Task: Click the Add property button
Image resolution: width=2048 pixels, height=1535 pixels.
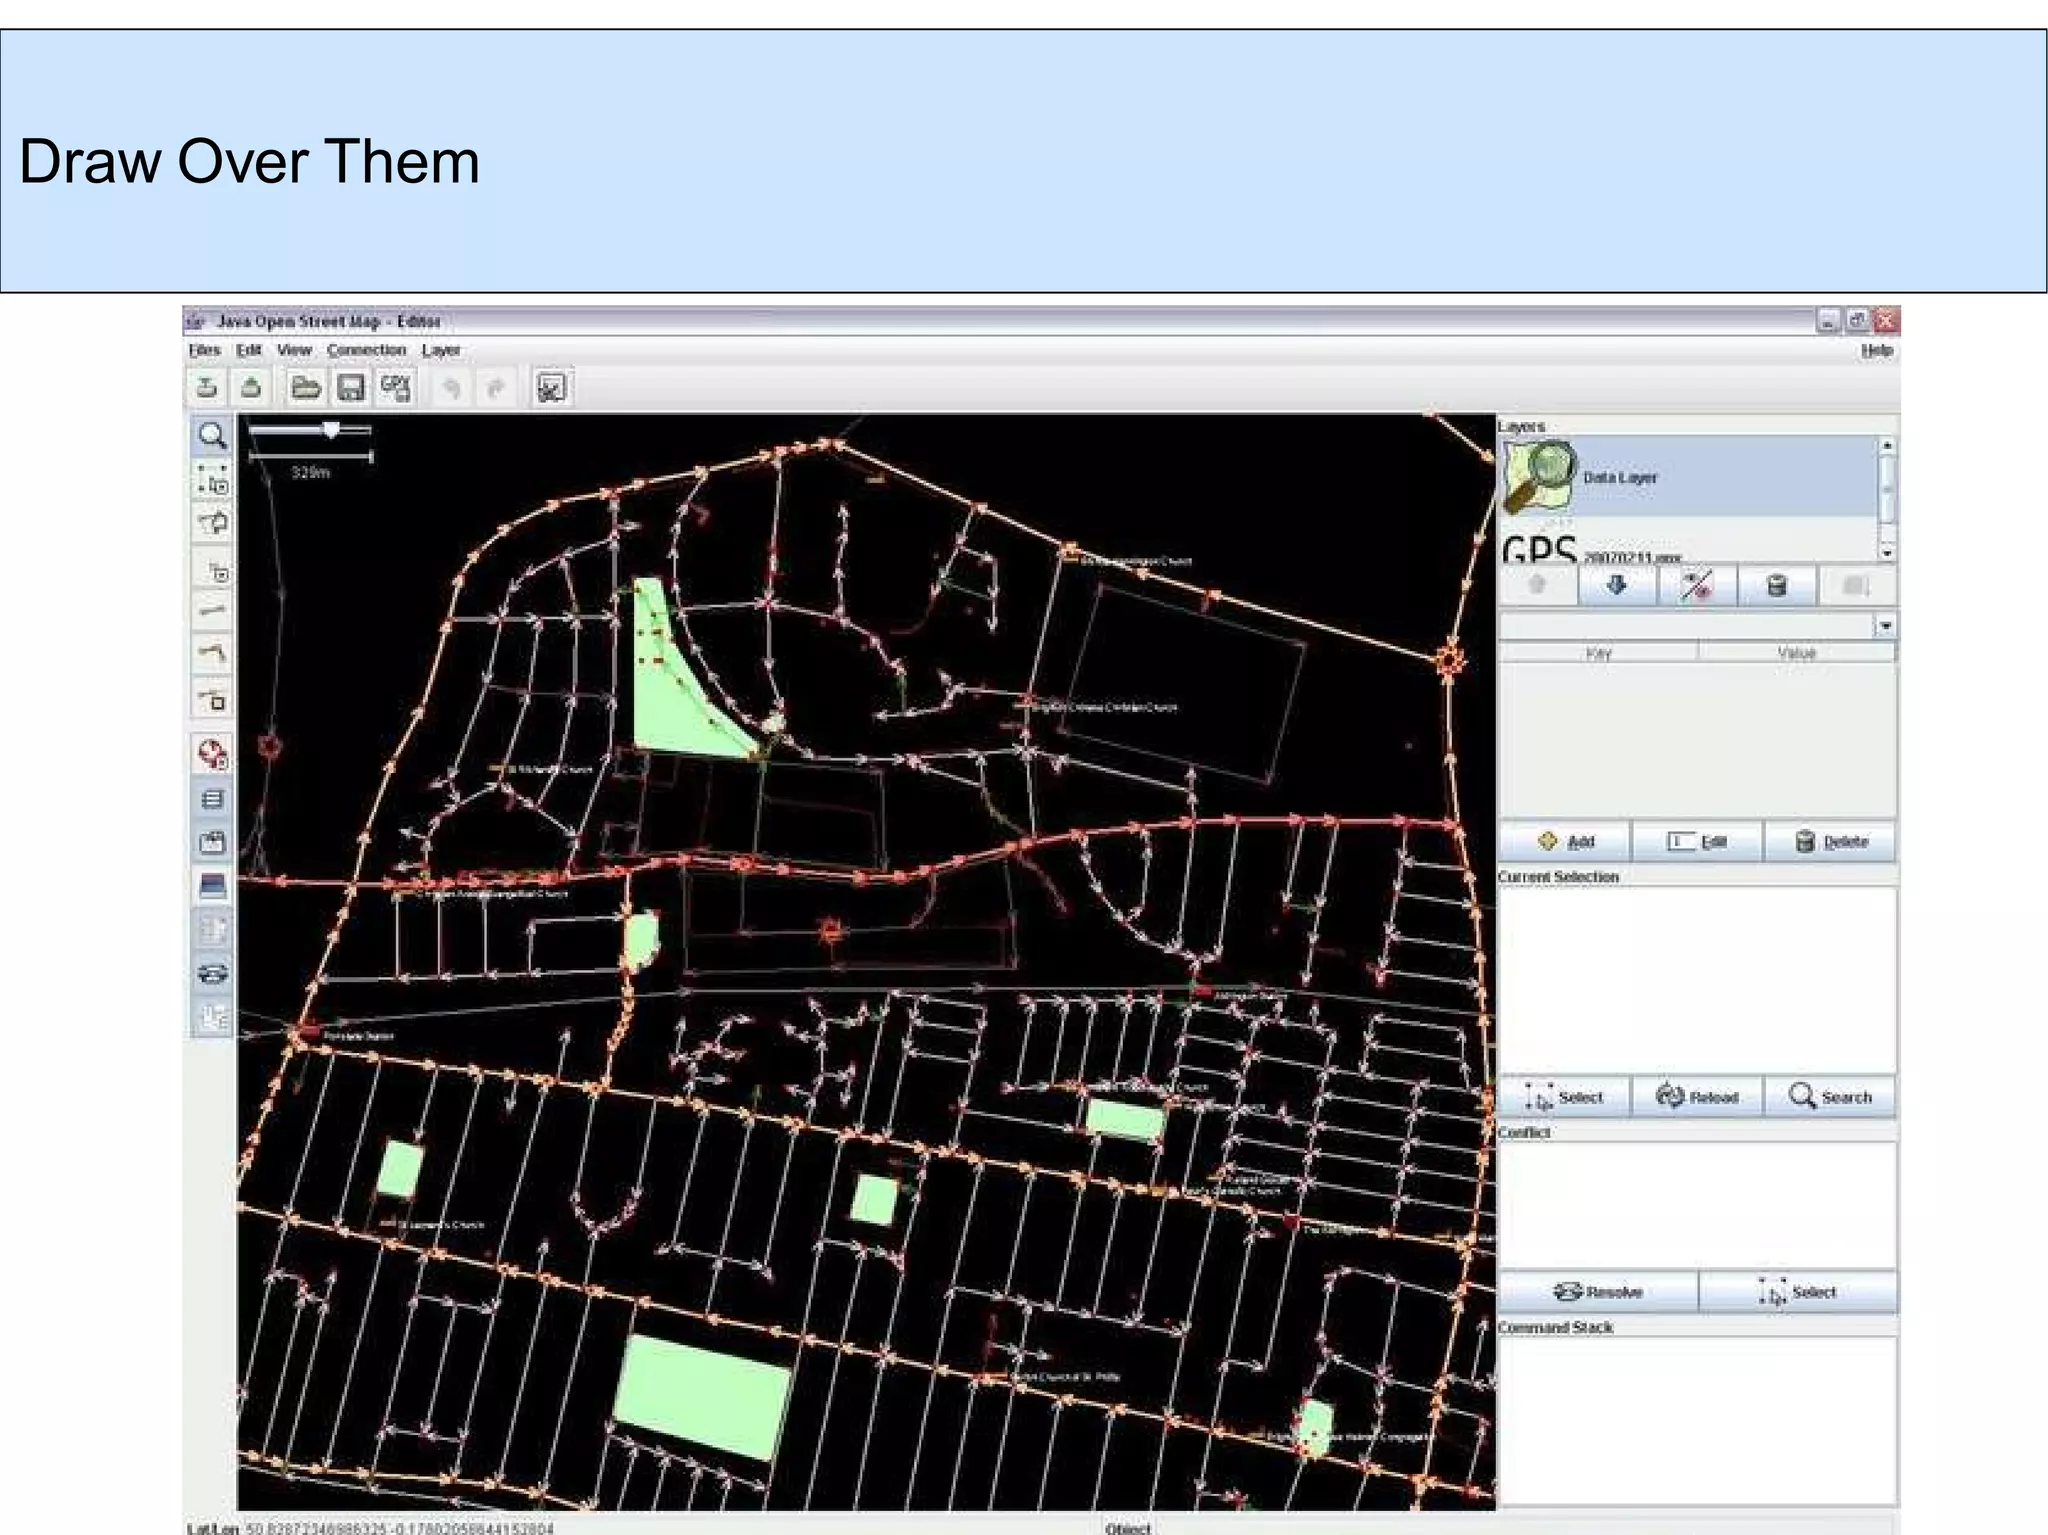Action: coord(1565,842)
